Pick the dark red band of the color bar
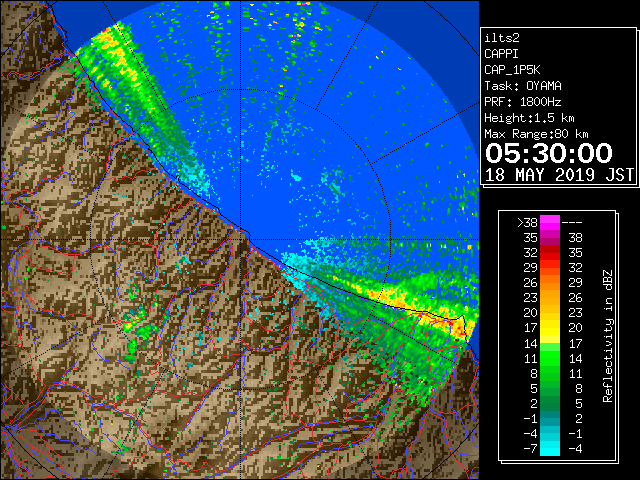The width and height of the screenshot is (640, 480). (x=550, y=249)
